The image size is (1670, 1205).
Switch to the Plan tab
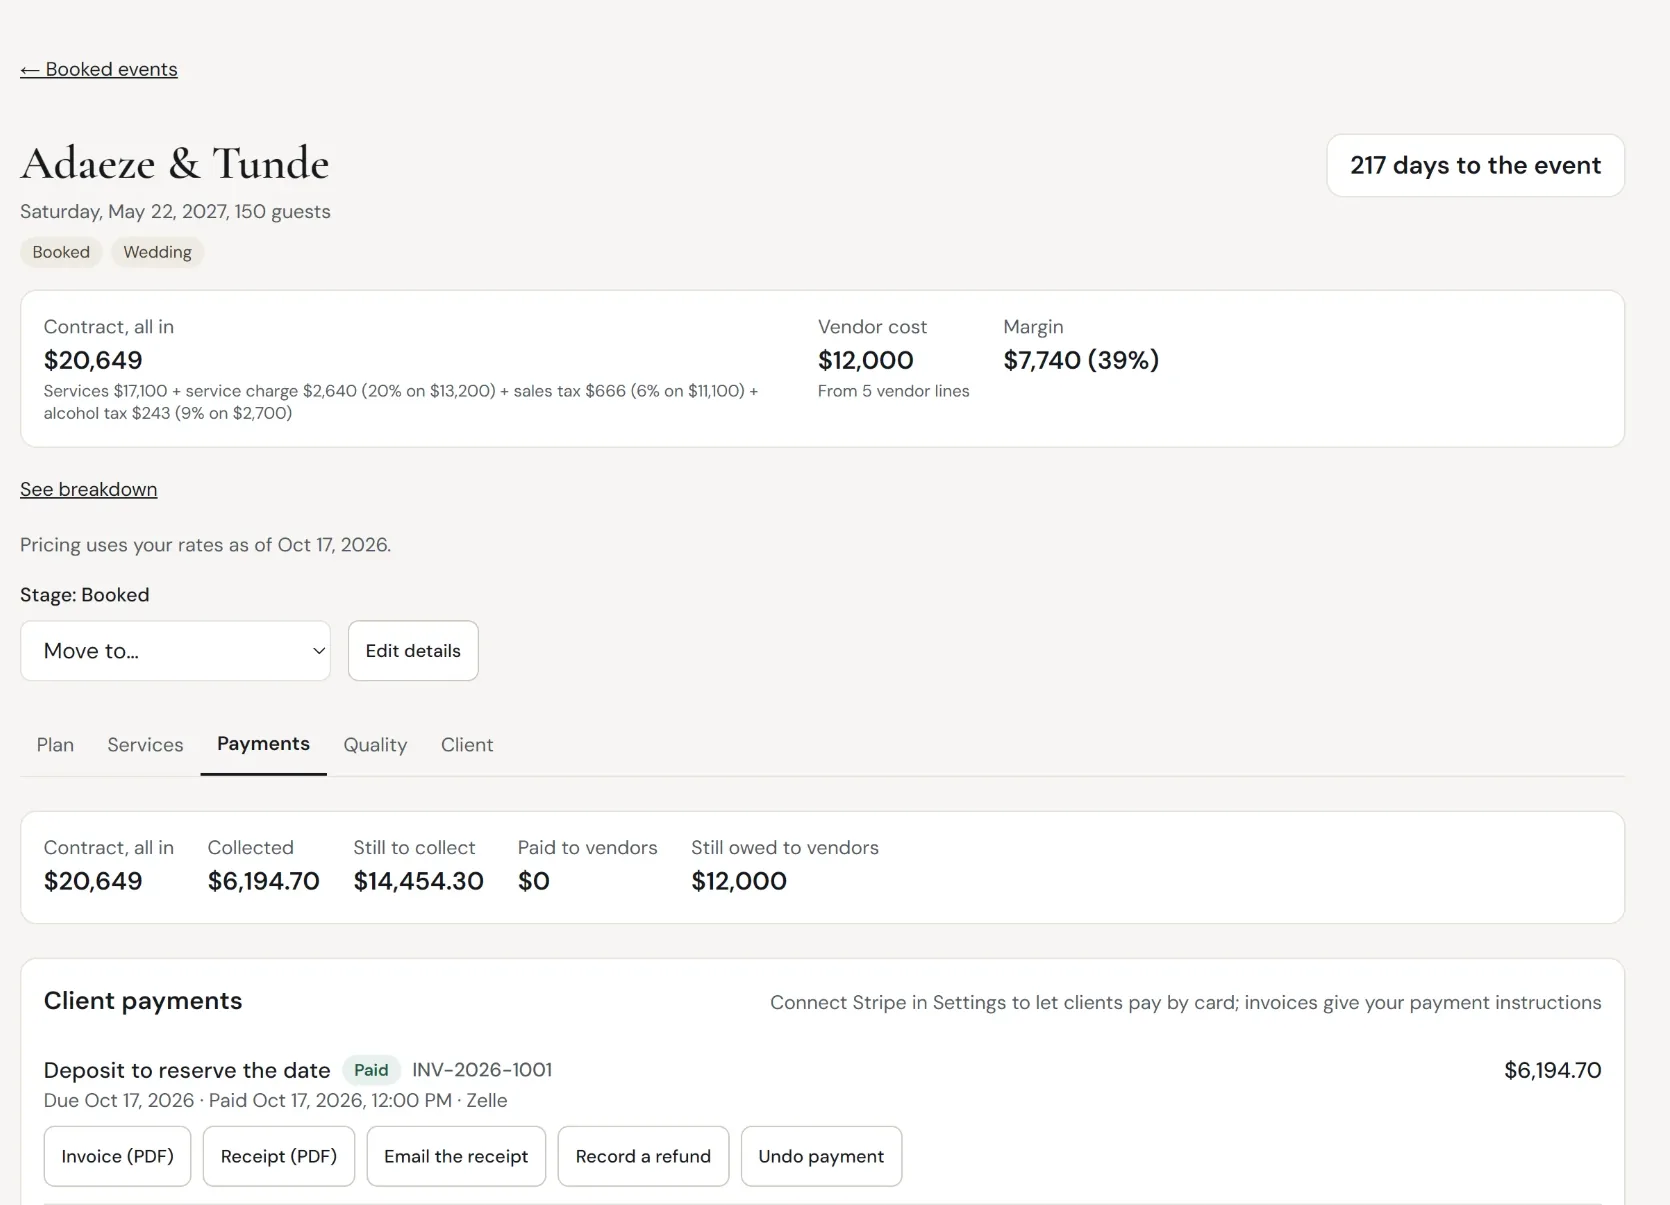pos(55,745)
